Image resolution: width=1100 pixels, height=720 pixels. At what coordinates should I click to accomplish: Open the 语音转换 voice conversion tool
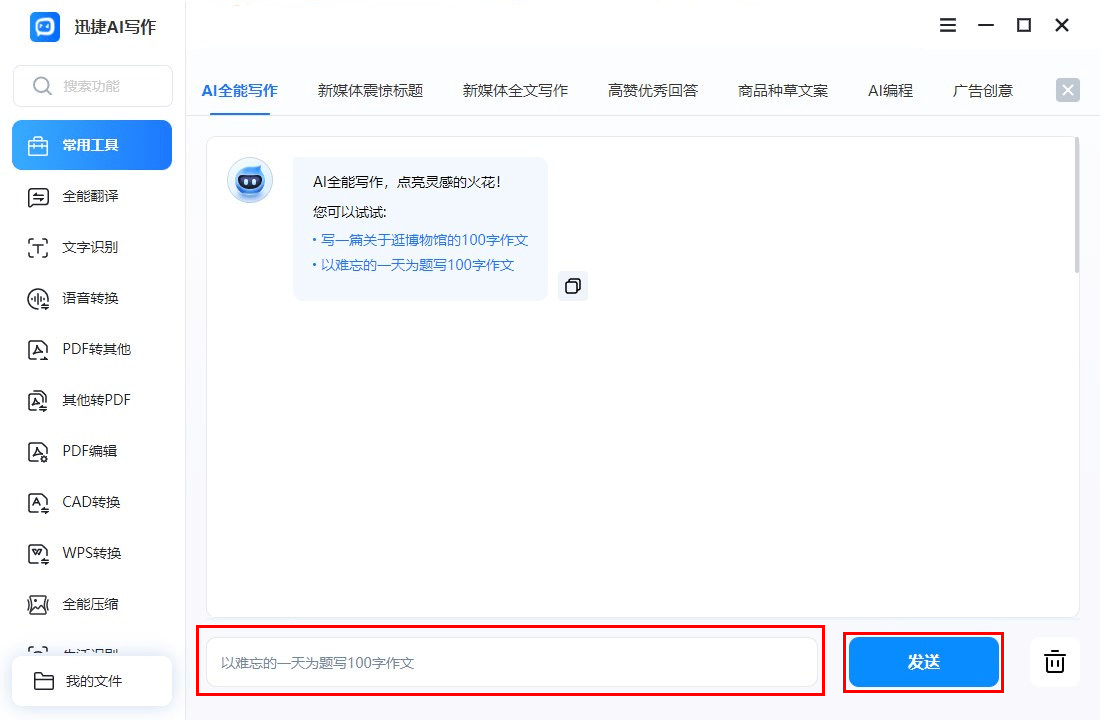(x=92, y=298)
